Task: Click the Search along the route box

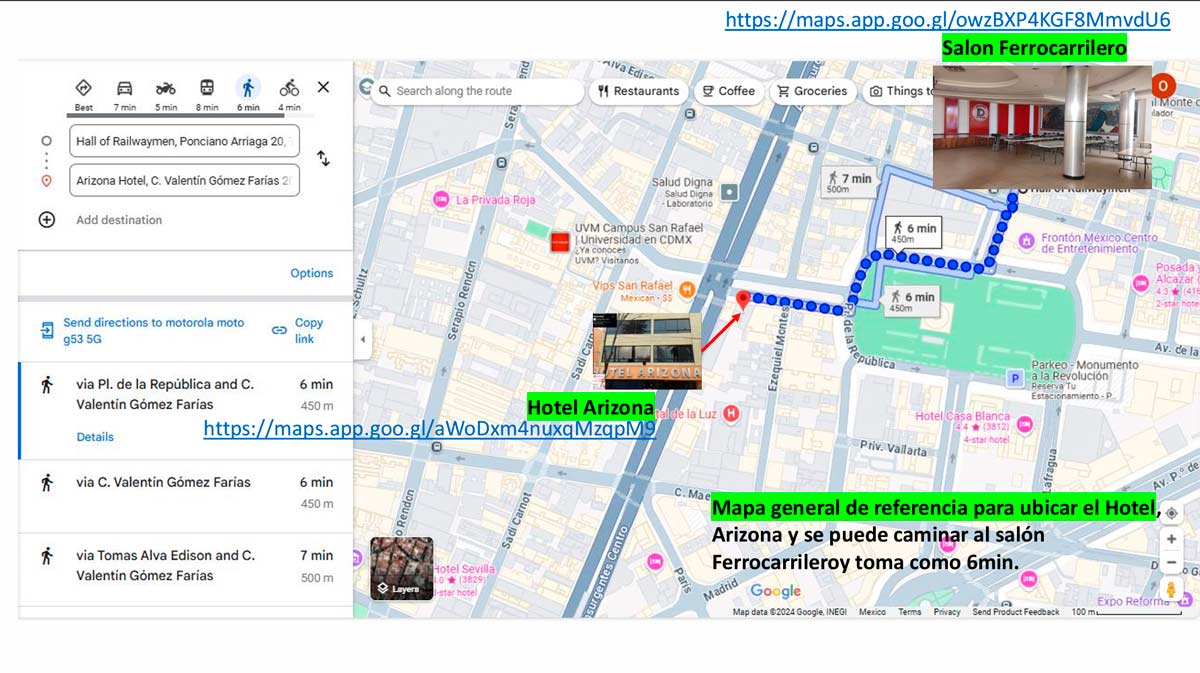Action: pyautogui.click(x=477, y=91)
